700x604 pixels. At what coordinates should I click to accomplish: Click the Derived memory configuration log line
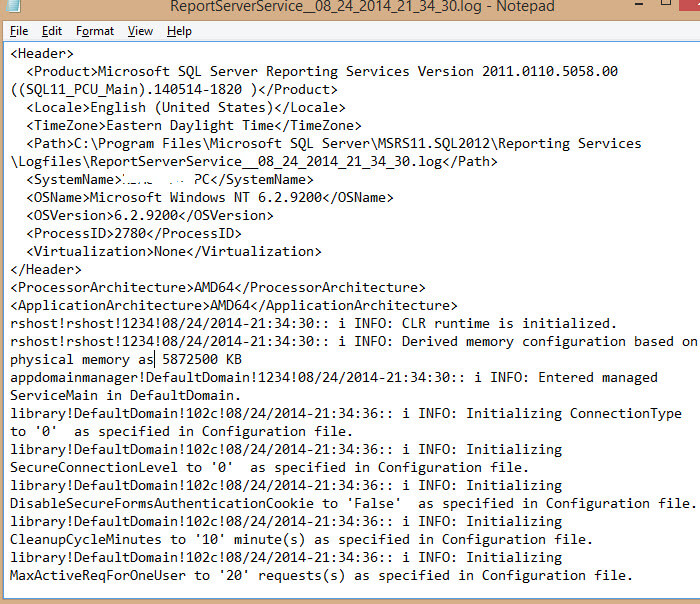click(x=354, y=342)
